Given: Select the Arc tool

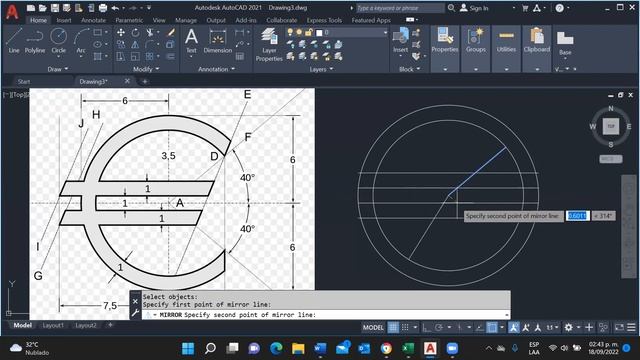Looking at the screenshot, I should point(81,40).
